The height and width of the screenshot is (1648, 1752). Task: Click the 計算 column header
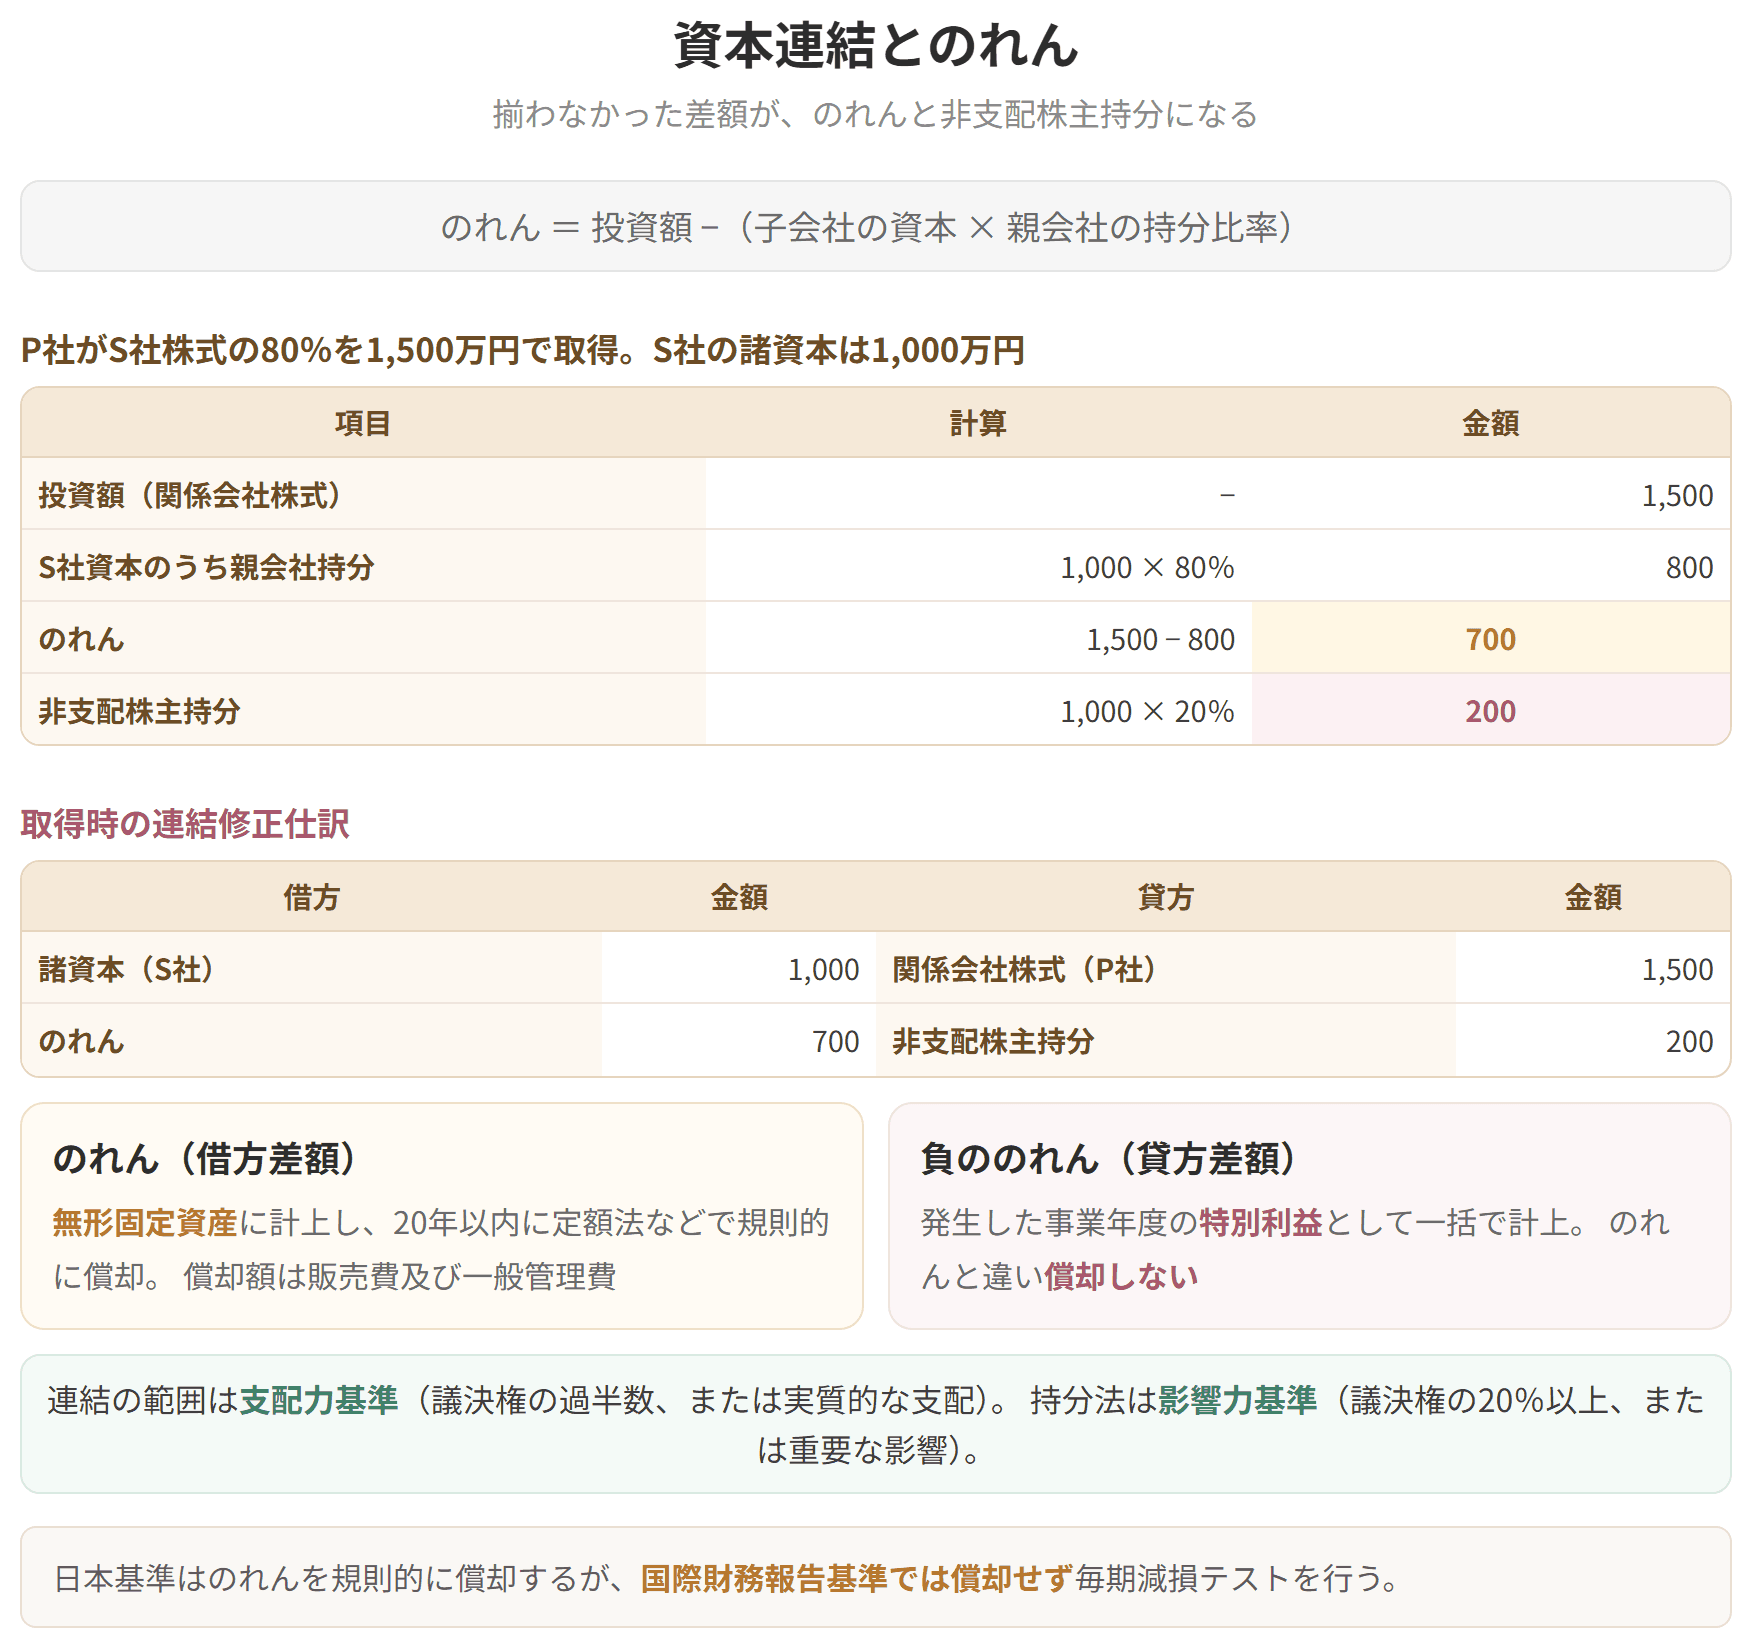click(978, 423)
